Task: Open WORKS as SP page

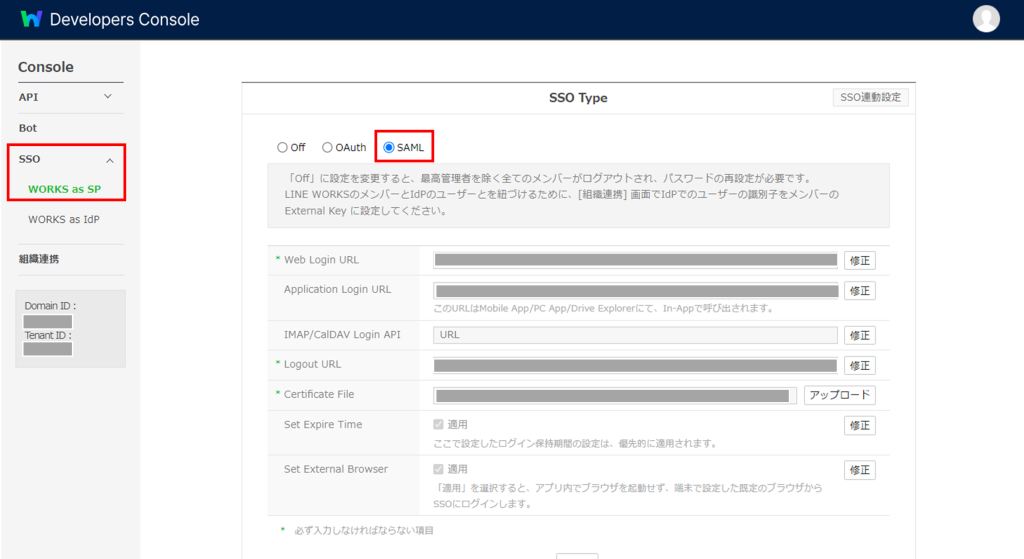Action: [x=64, y=189]
